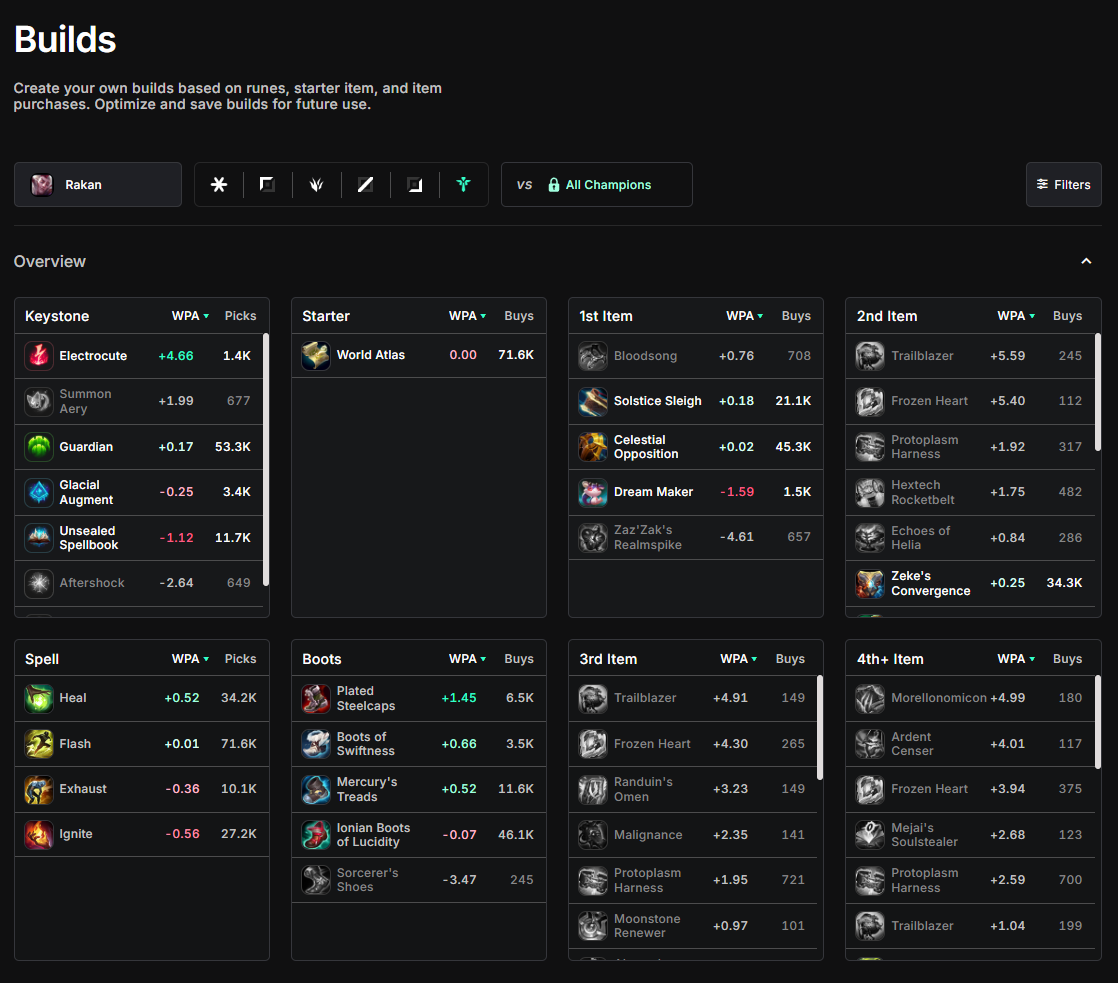Select the Mejai's Soulstealer row
This screenshot has width=1118, height=983.
pos(970,835)
